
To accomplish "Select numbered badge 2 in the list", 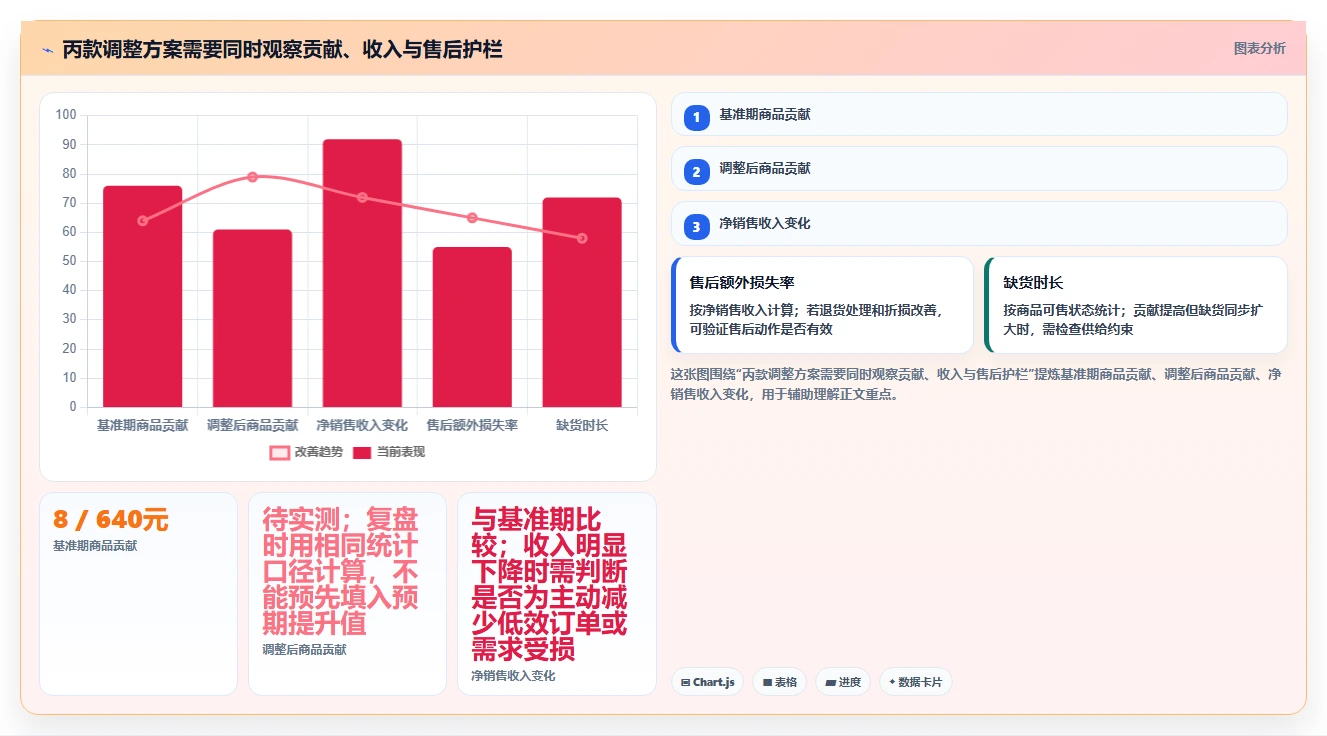I will pyautogui.click(x=697, y=171).
